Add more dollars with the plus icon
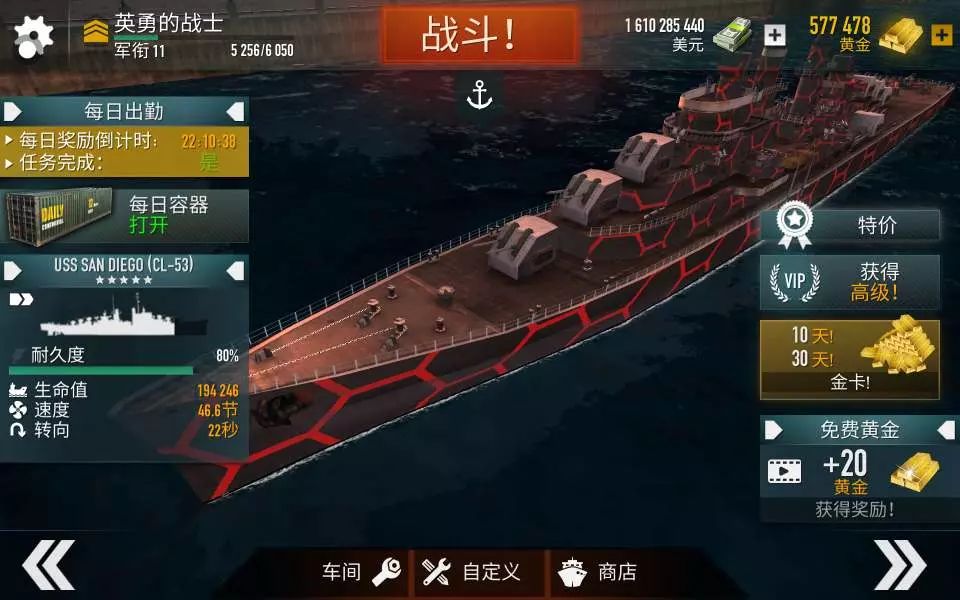This screenshot has width=960, height=600. pyautogui.click(x=774, y=35)
